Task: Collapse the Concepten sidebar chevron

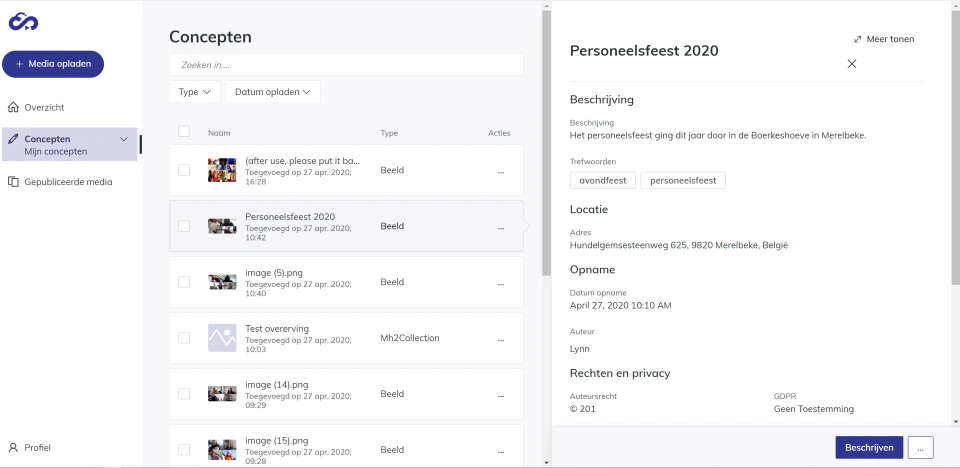Action: [124, 139]
